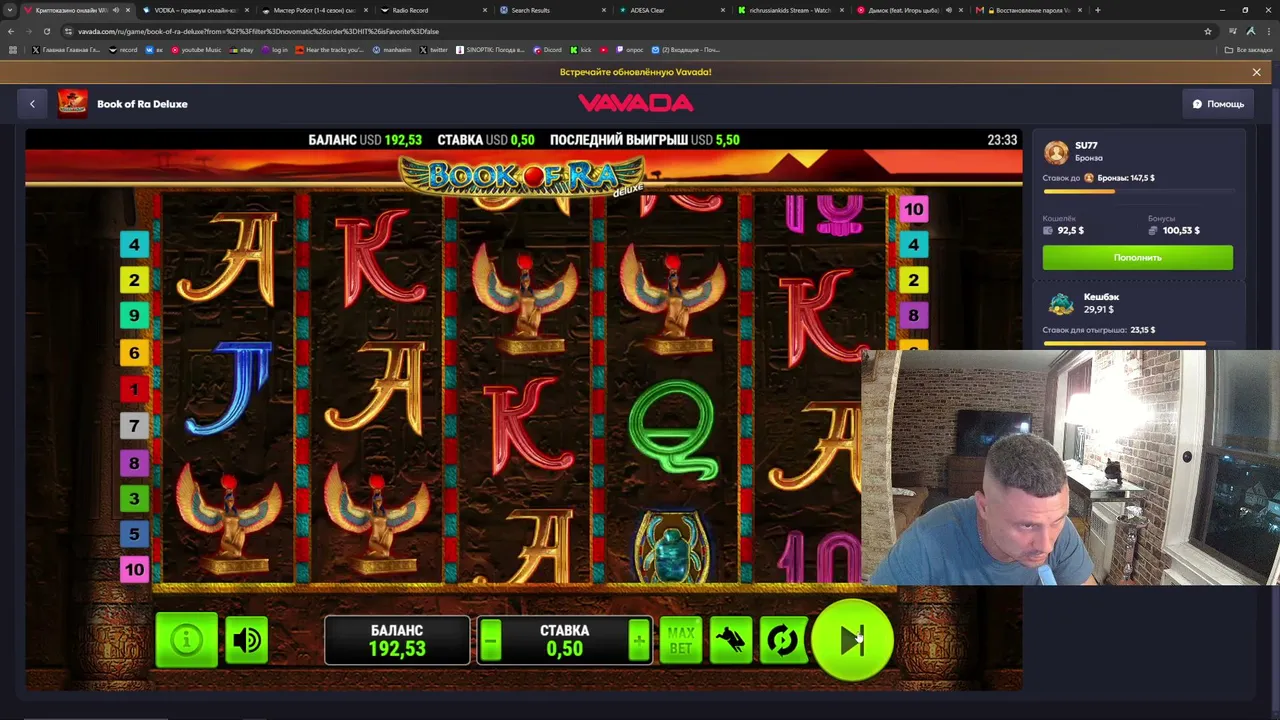Image resolution: width=1280 pixels, height=720 pixels.
Task: Open the green game info button
Action: [186, 640]
